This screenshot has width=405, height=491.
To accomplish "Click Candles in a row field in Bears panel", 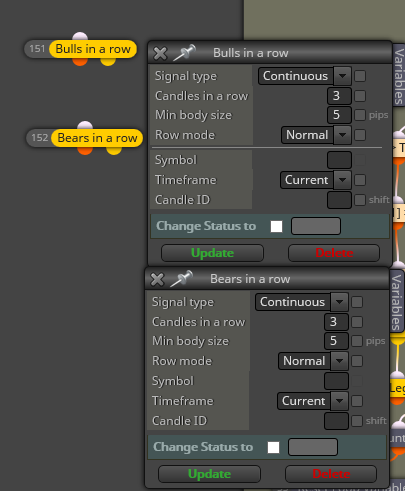I will [336, 322].
